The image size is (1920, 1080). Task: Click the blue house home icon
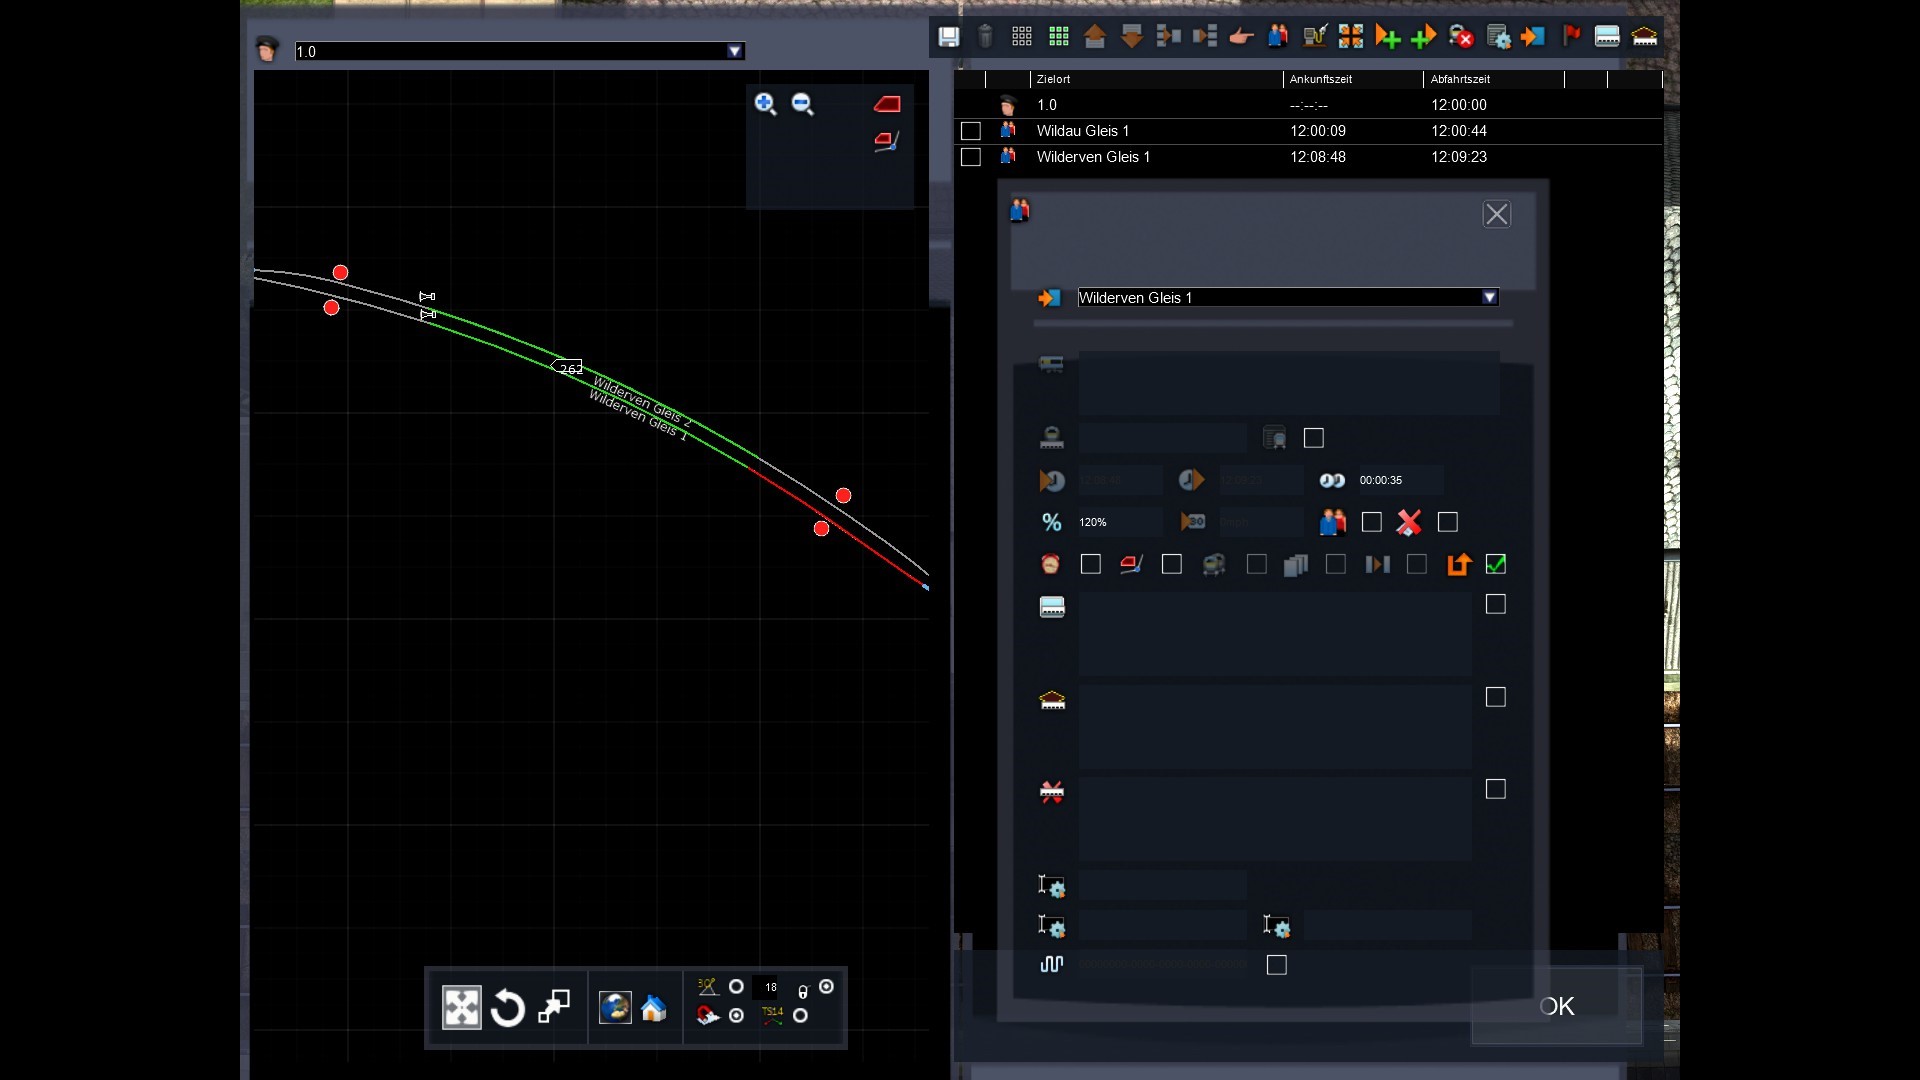coord(654,1008)
